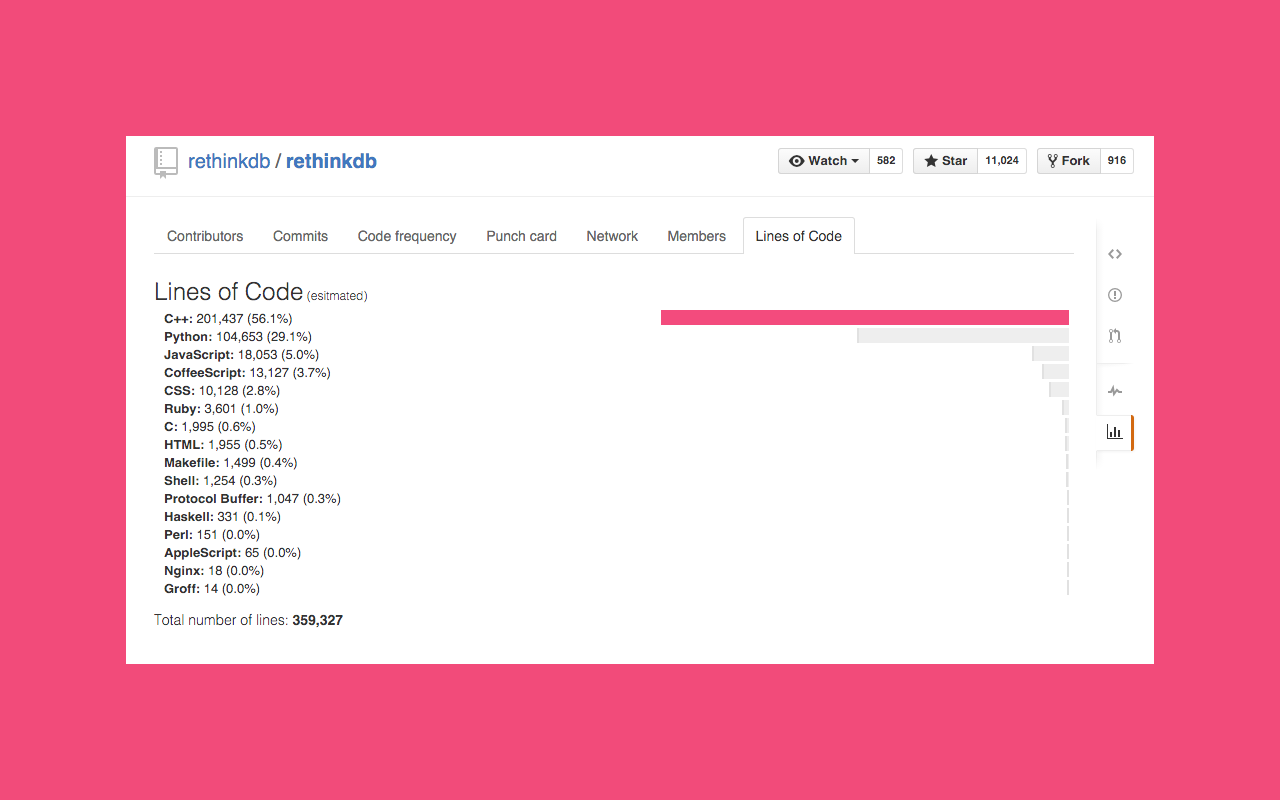The image size is (1280, 800).
Task: Open the Code sidebar icon
Action: (x=1114, y=254)
